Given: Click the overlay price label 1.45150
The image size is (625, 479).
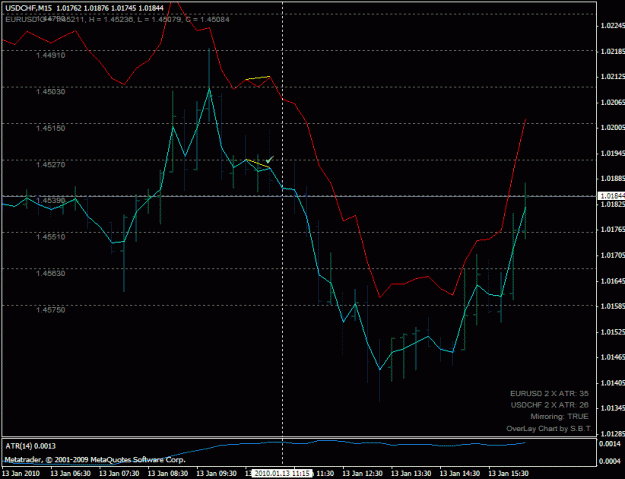Looking at the screenshot, I should click(51, 128).
